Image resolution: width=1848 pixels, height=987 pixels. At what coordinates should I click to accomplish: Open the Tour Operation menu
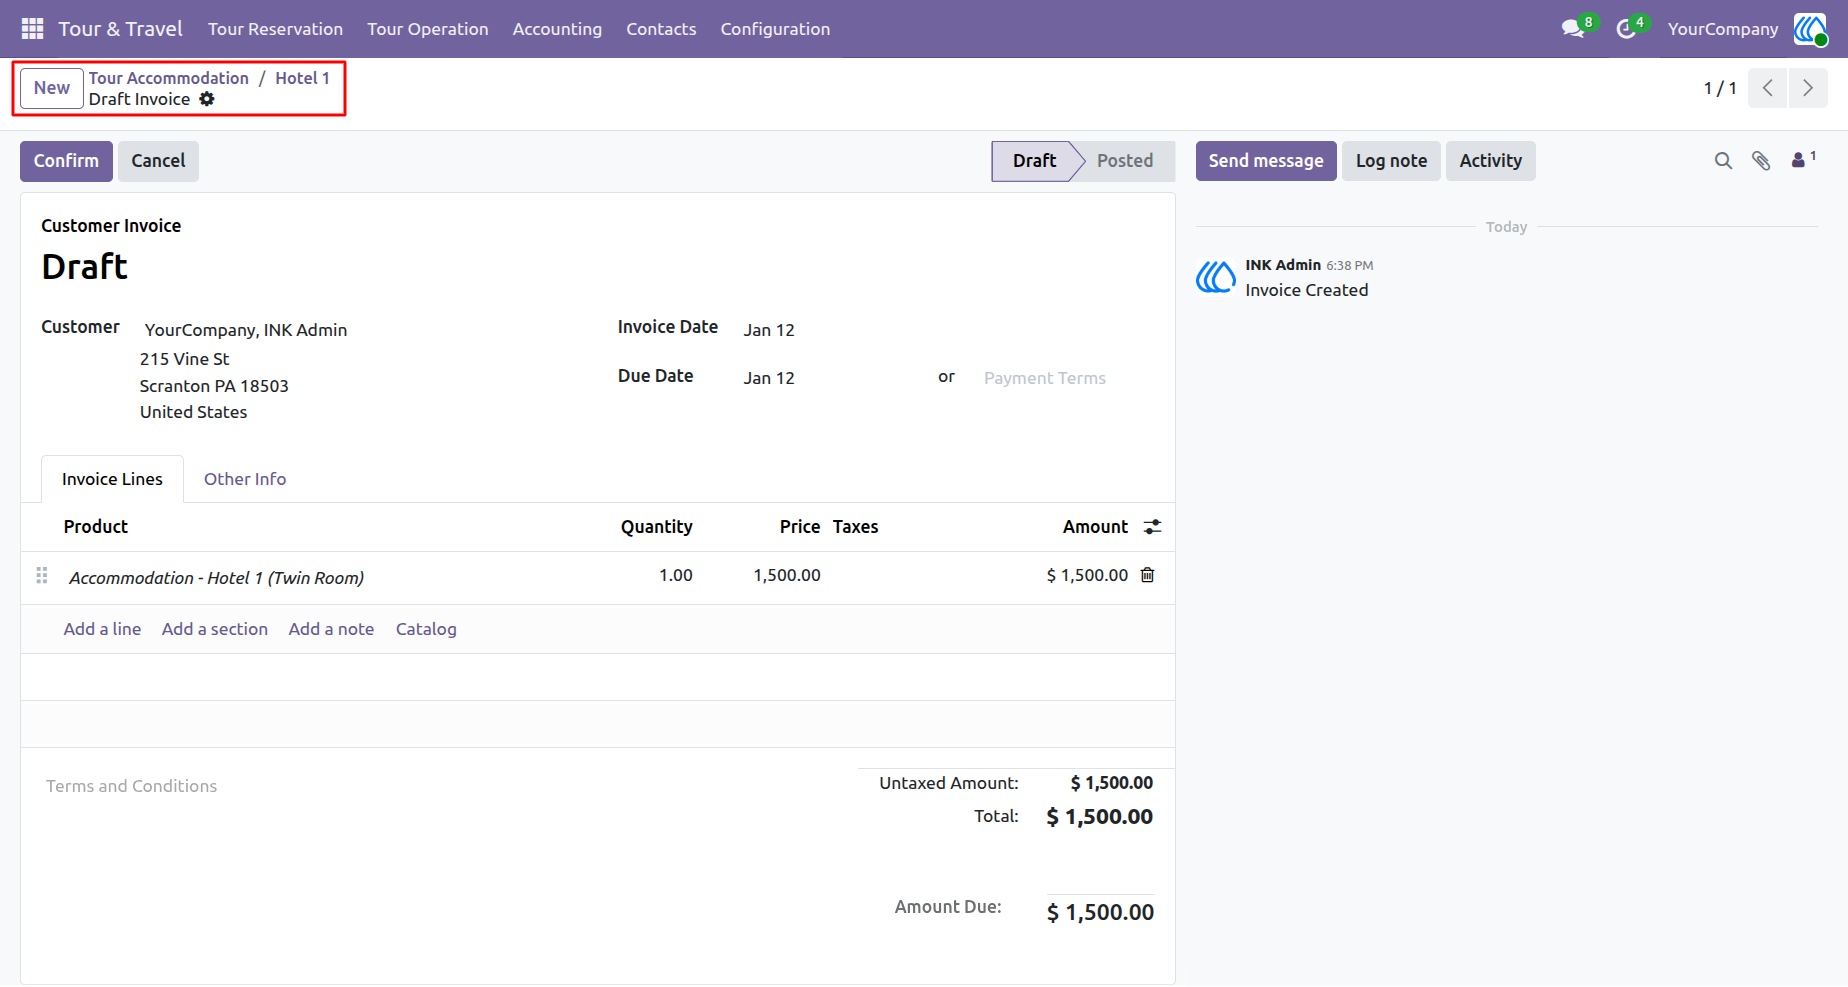click(428, 29)
